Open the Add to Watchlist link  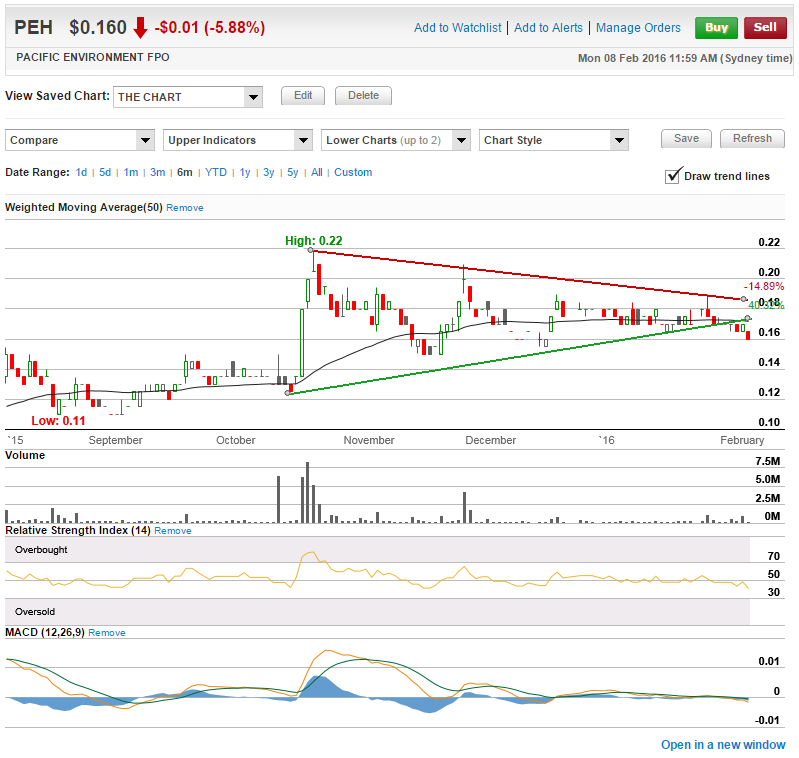click(458, 28)
